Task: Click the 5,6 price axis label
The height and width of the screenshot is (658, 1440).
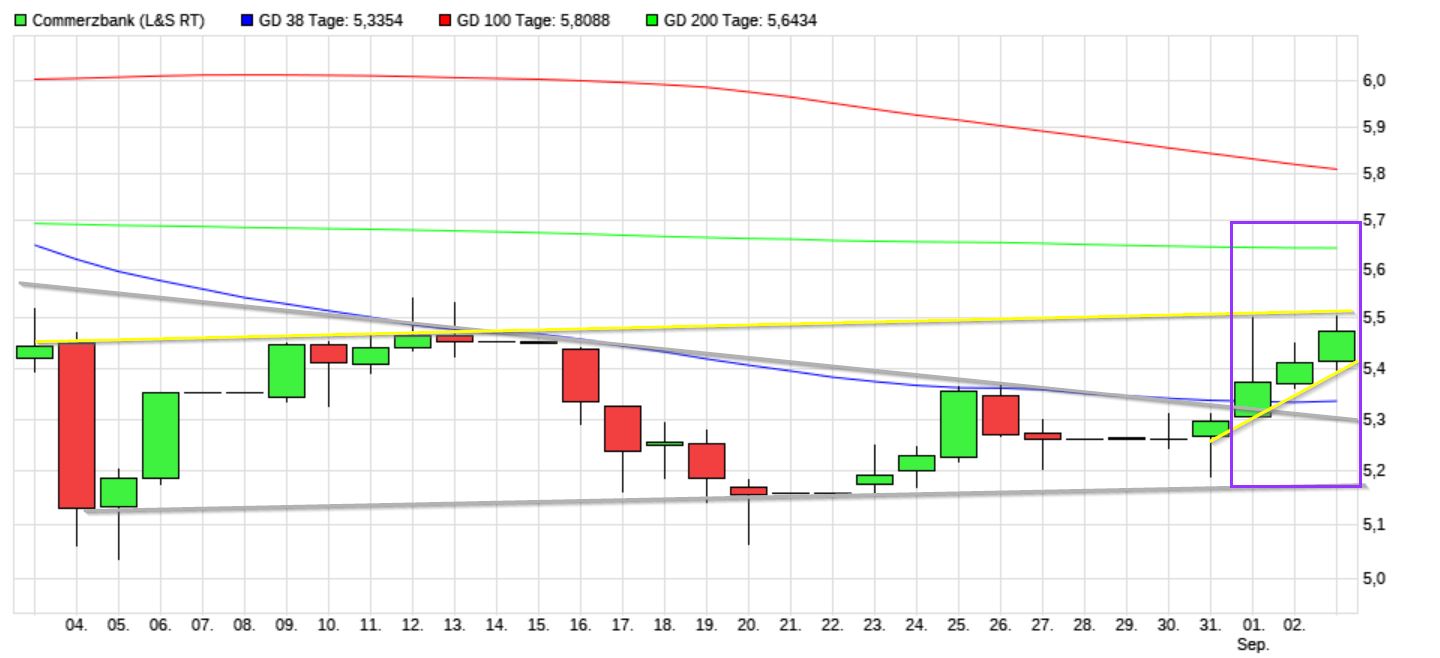Action: [x=1376, y=270]
